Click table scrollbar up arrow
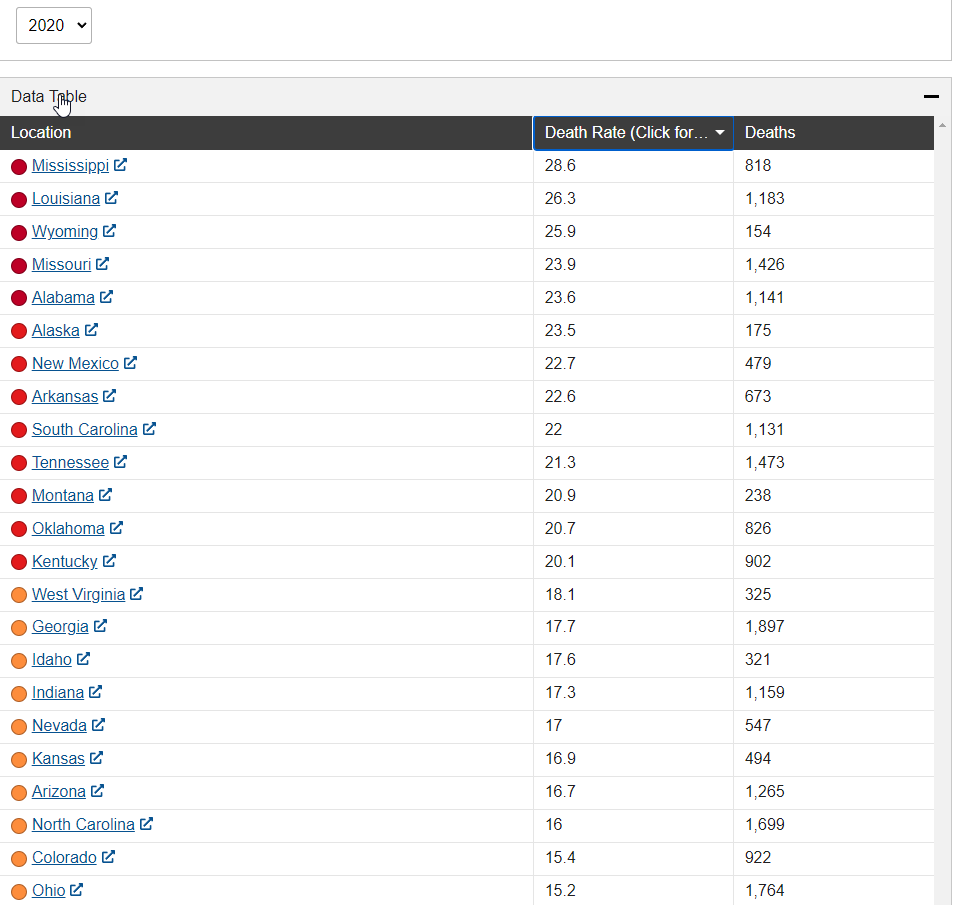This screenshot has height=905, width=962. [x=942, y=125]
